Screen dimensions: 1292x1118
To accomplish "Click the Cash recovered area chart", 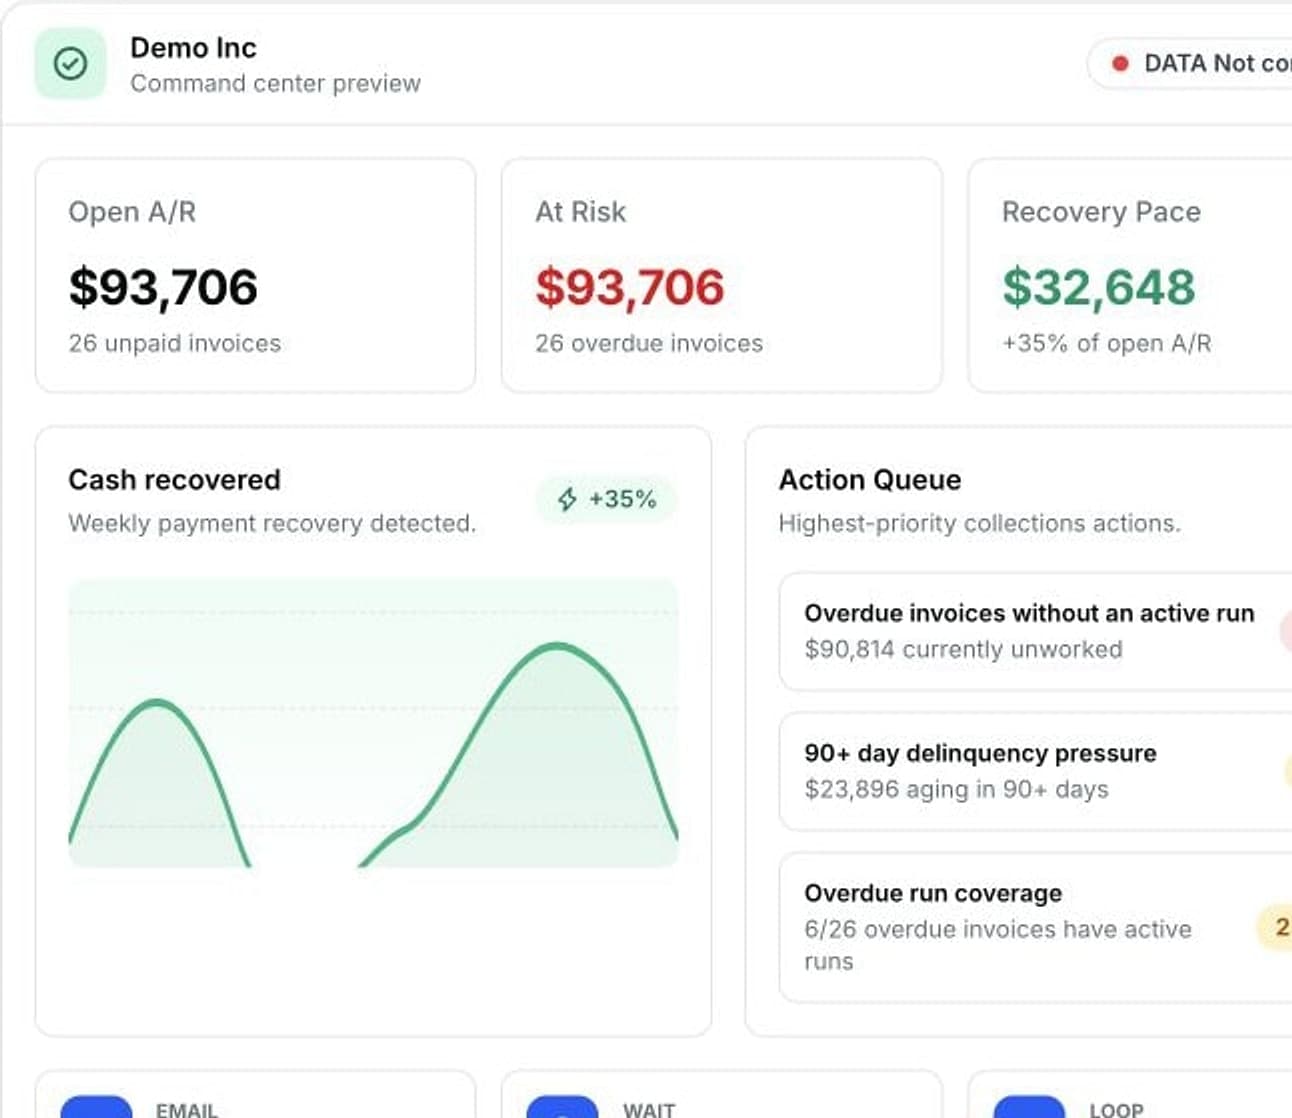I will coord(373,723).
